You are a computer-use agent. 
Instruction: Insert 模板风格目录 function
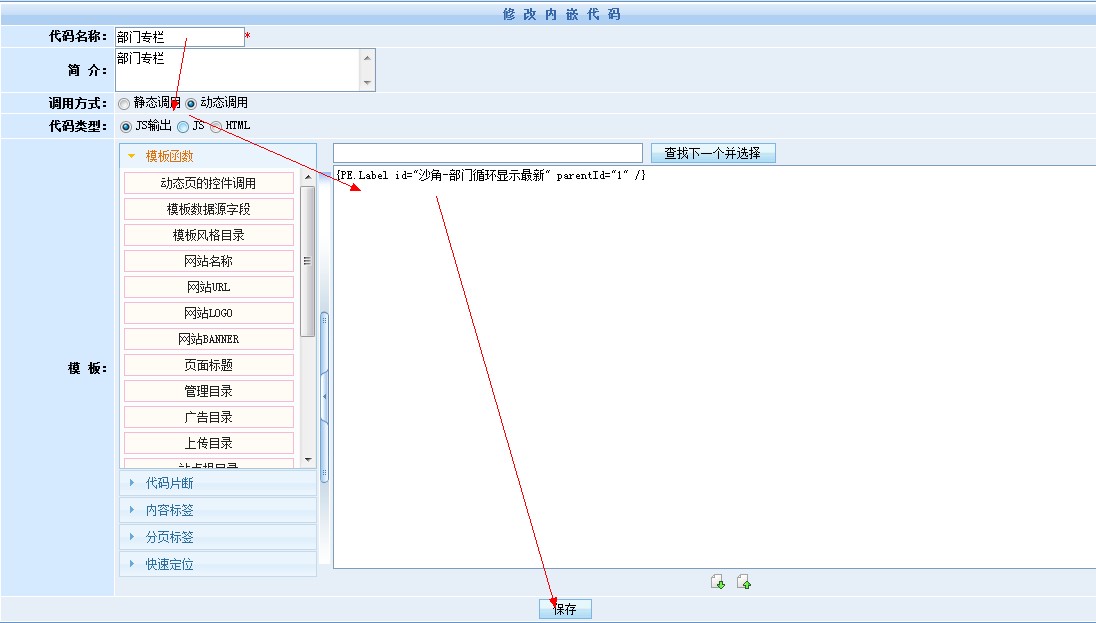click(x=209, y=235)
